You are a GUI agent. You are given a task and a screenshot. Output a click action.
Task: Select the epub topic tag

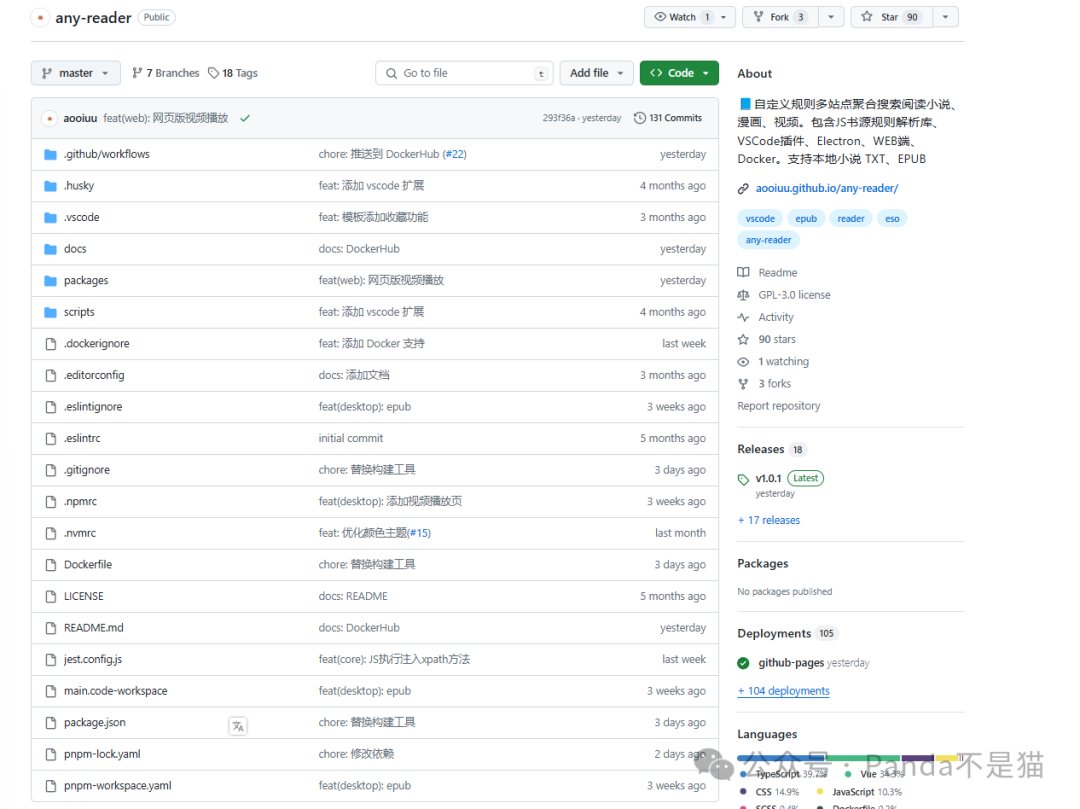click(806, 219)
